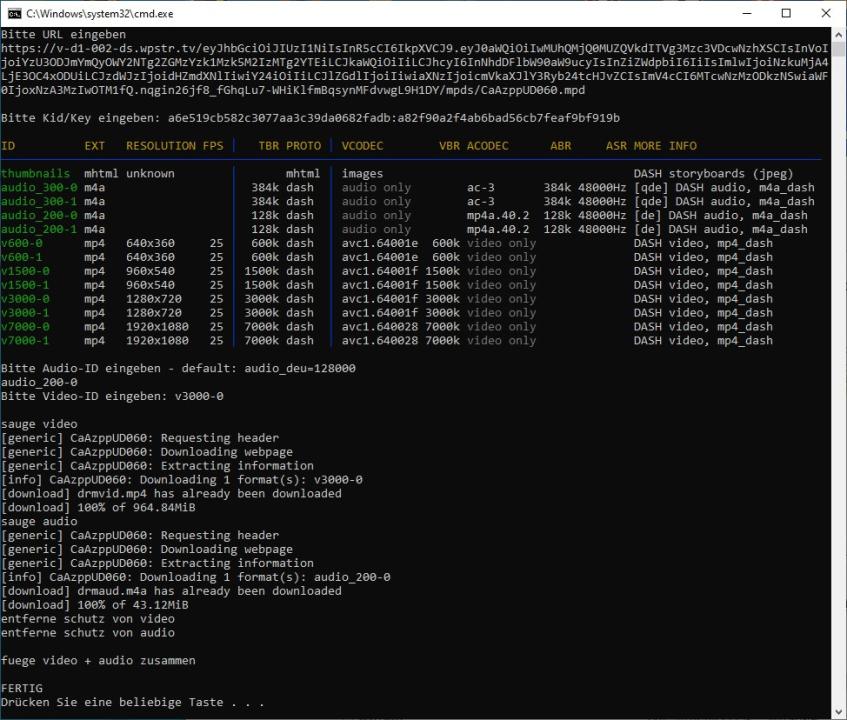
Task: Click the scrollbar down arrow
Action: [838, 712]
